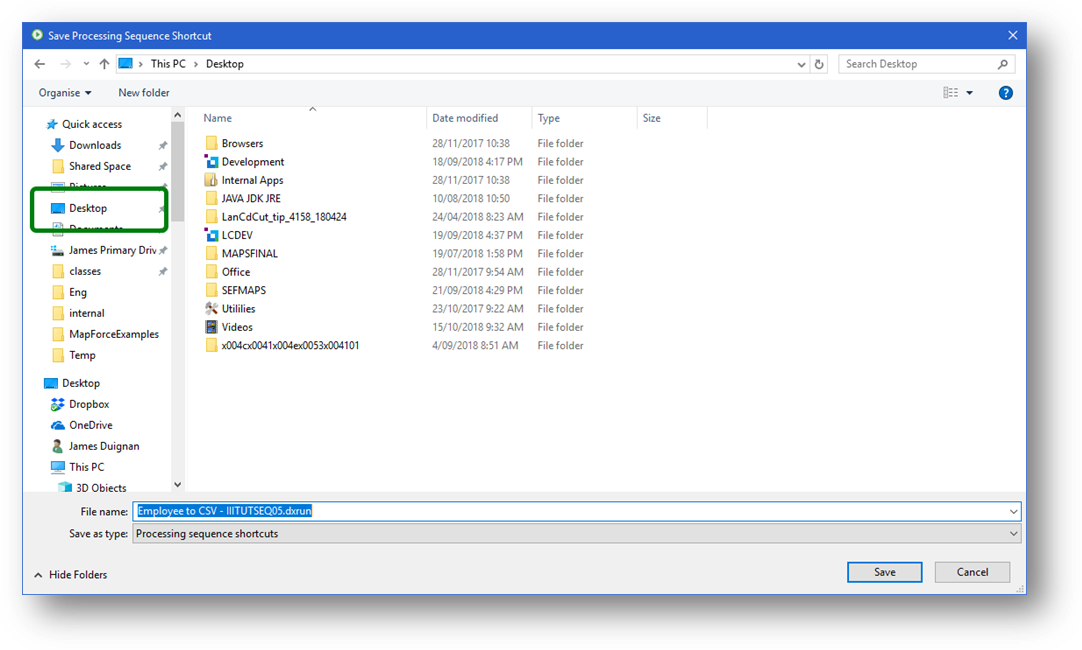The width and height of the screenshot is (1082, 650).
Task: Select LanCdCut_tip_4158_180424 folder icon
Action: tap(211, 217)
